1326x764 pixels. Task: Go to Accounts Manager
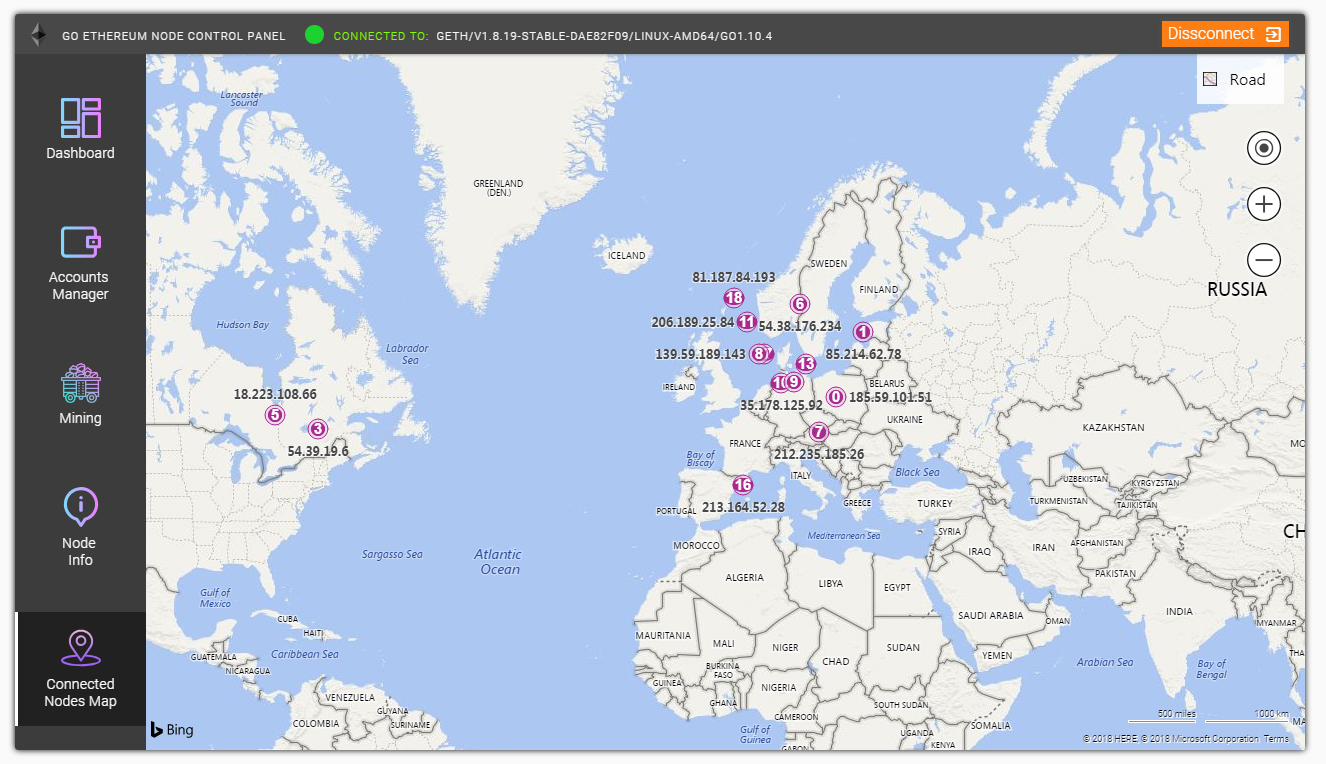coord(80,263)
